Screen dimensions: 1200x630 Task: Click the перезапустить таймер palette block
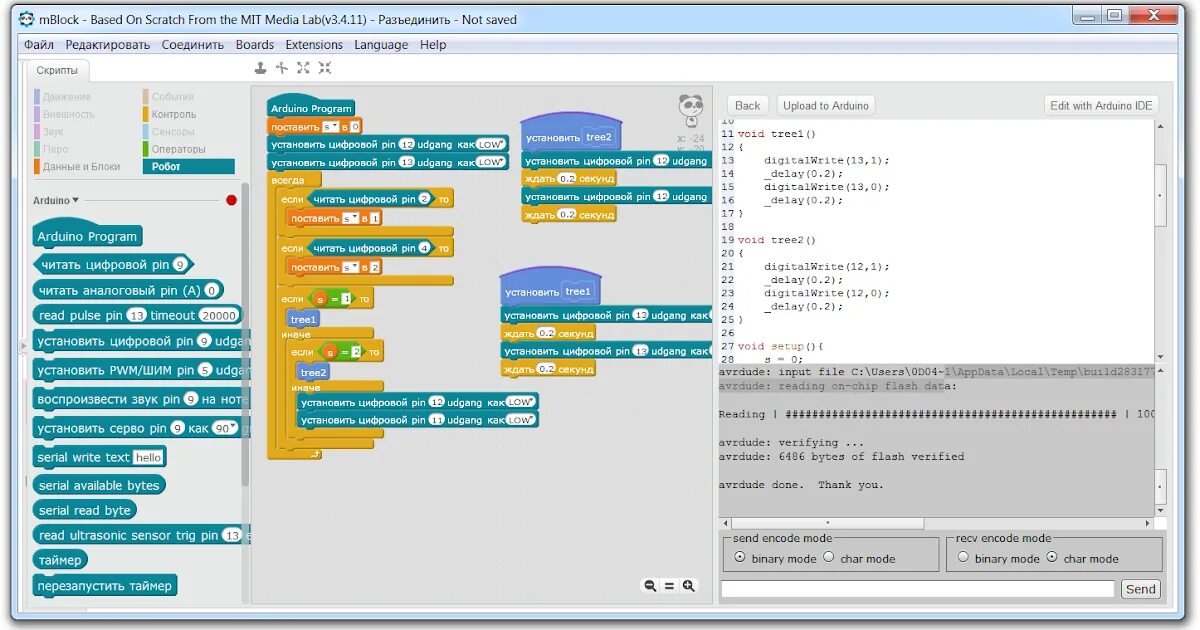coord(105,586)
